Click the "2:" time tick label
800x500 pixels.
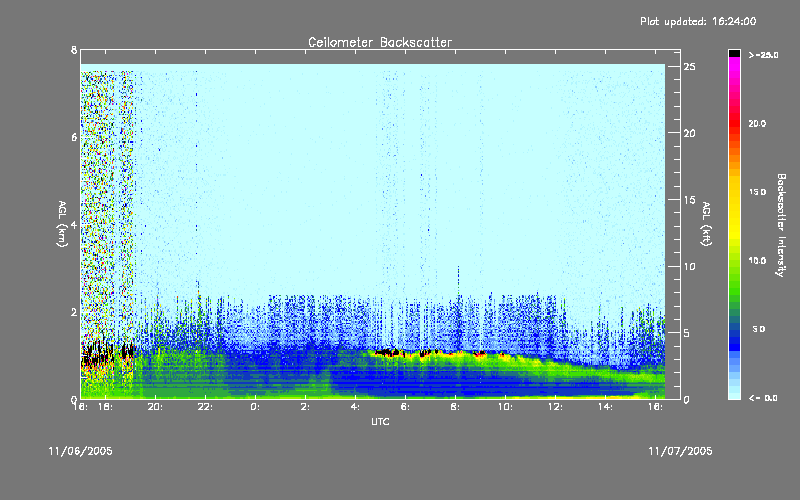(305, 407)
